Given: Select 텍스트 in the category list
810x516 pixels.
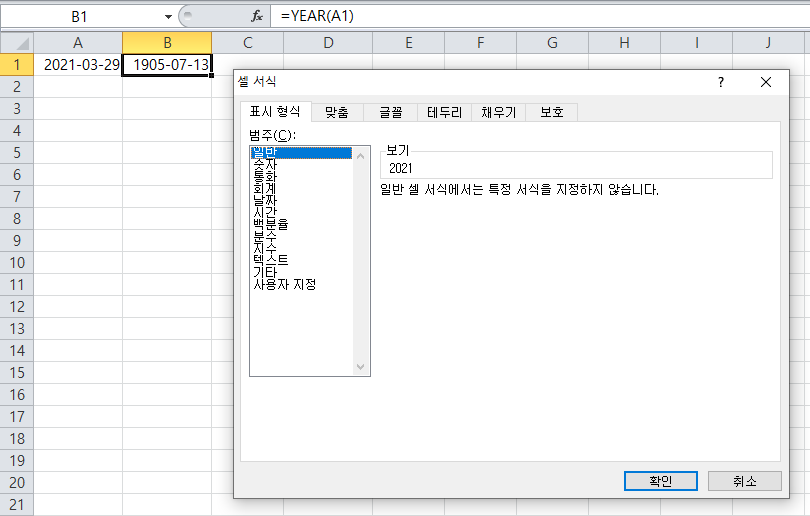Looking at the screenshot, I should 301,260.
